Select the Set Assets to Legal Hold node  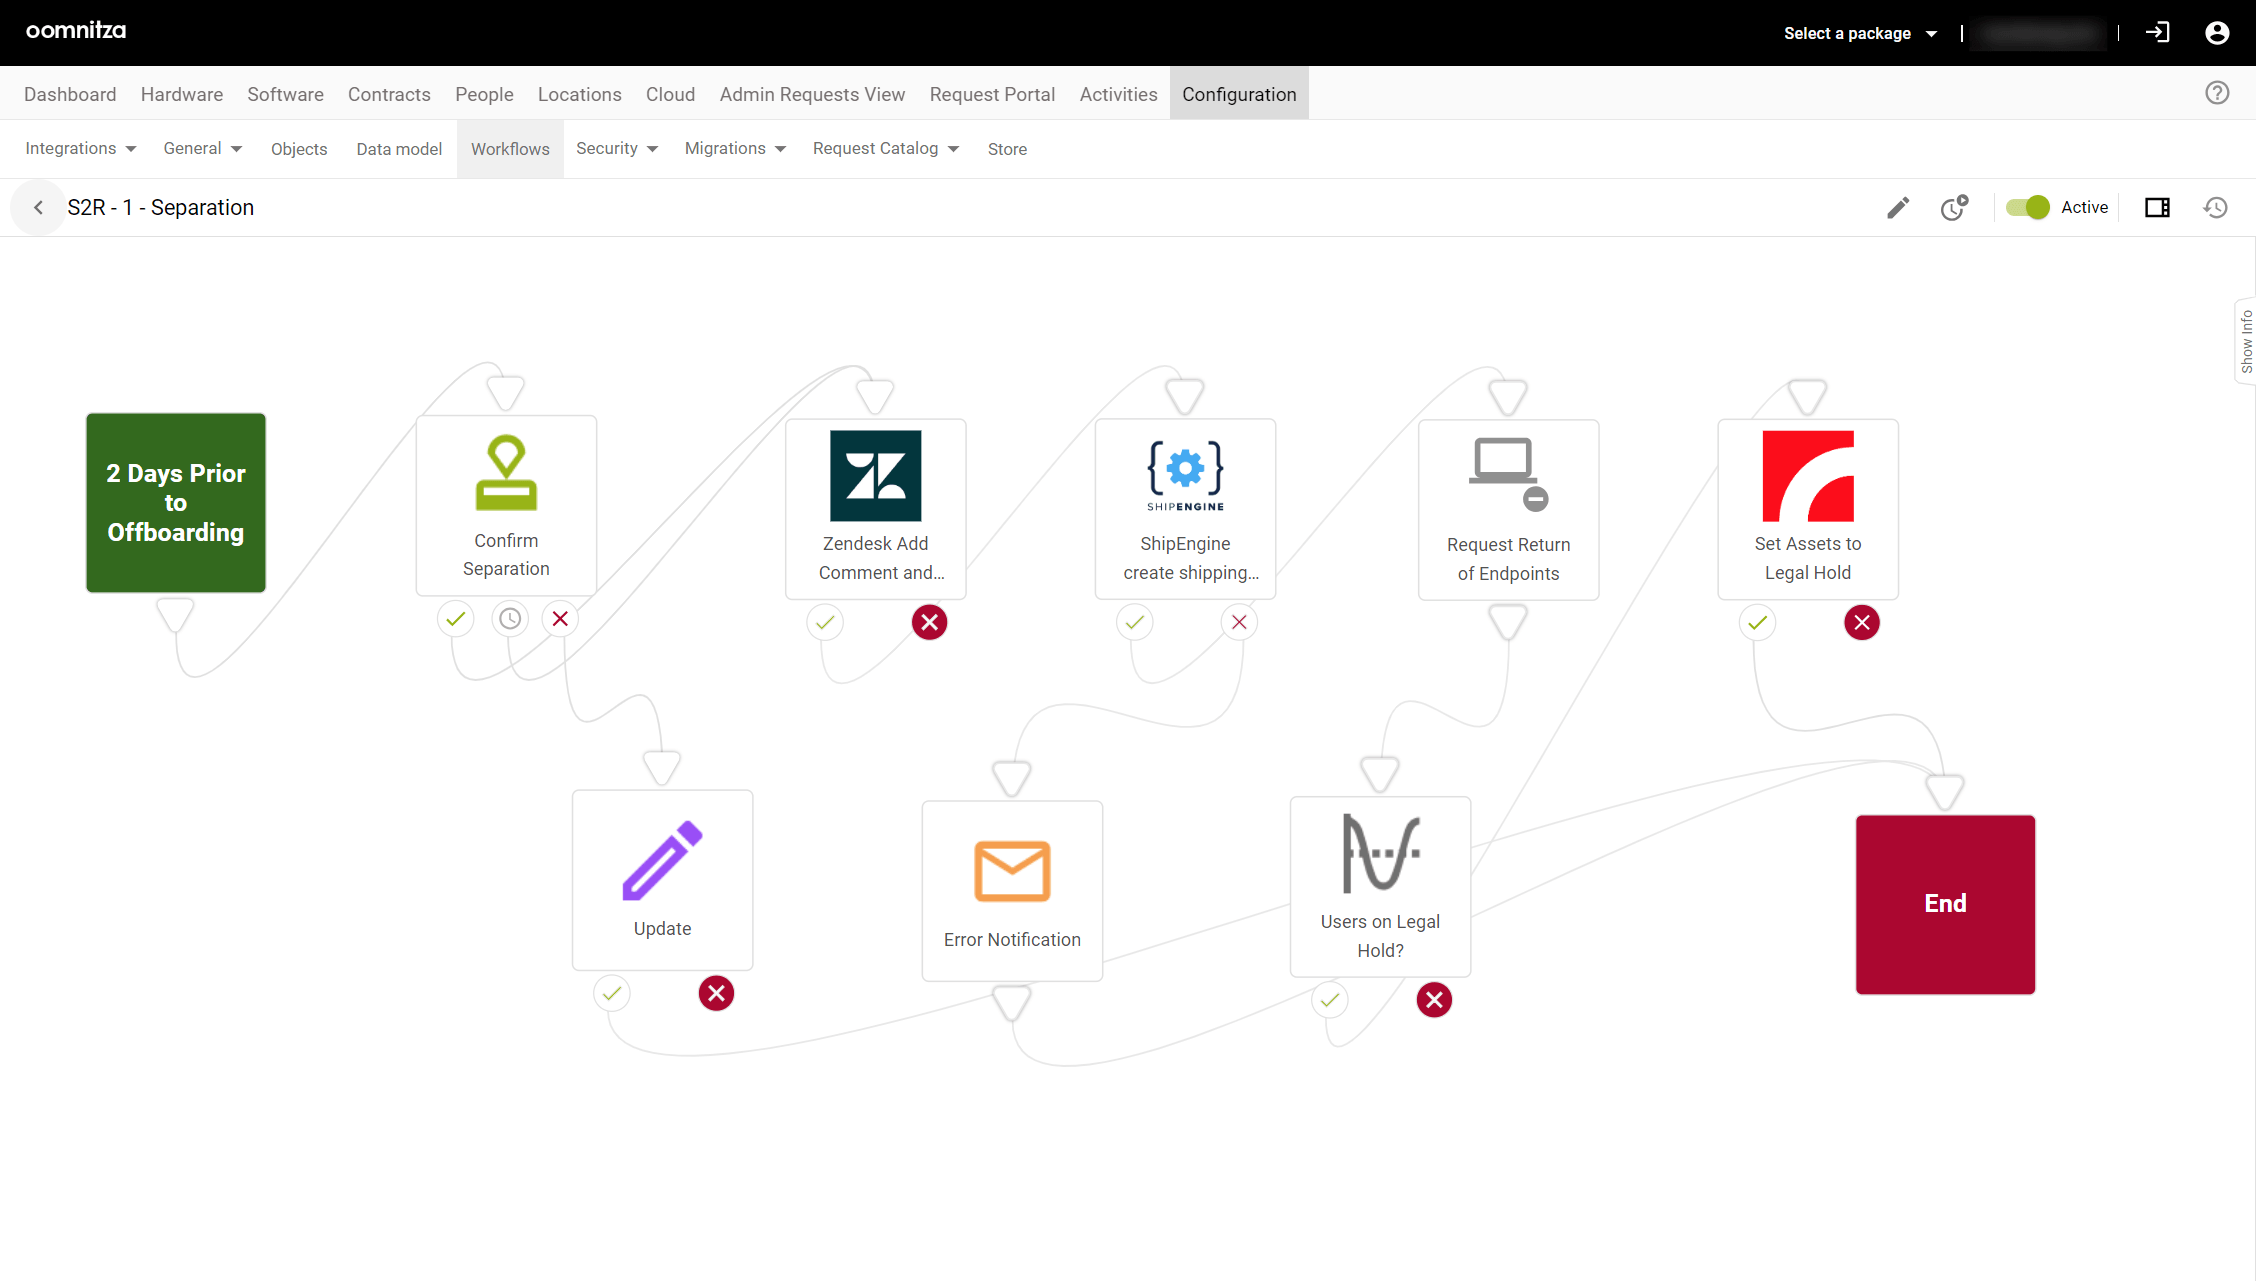(1808, 509)
